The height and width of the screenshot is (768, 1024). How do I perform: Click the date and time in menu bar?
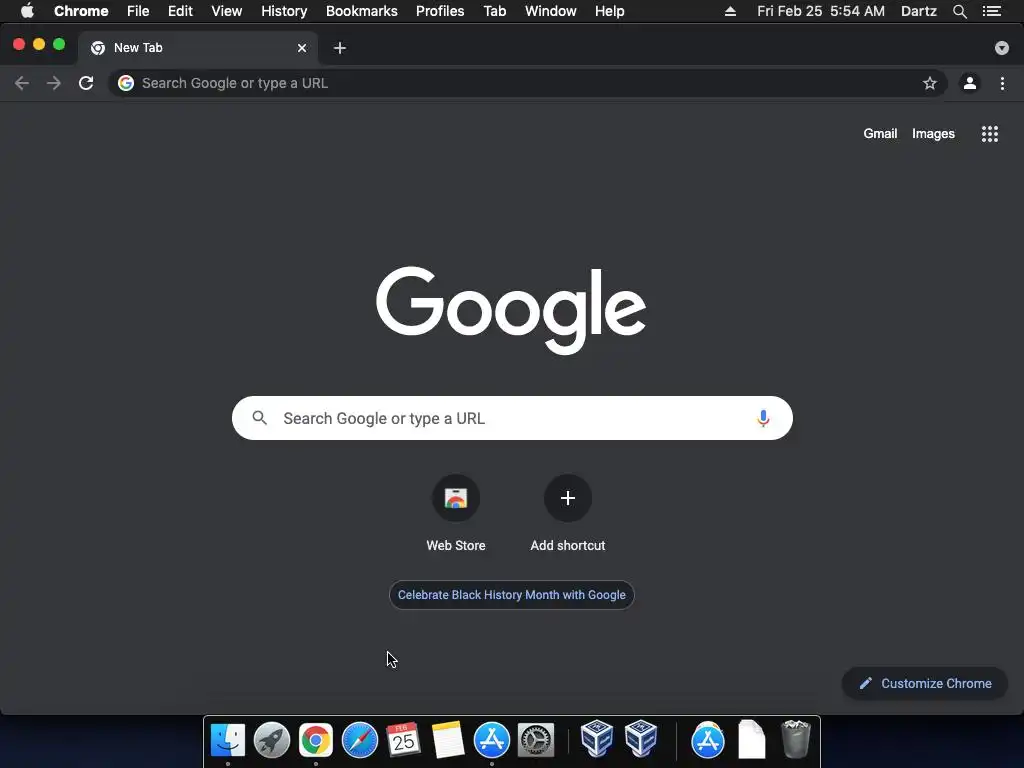(821, 11)
